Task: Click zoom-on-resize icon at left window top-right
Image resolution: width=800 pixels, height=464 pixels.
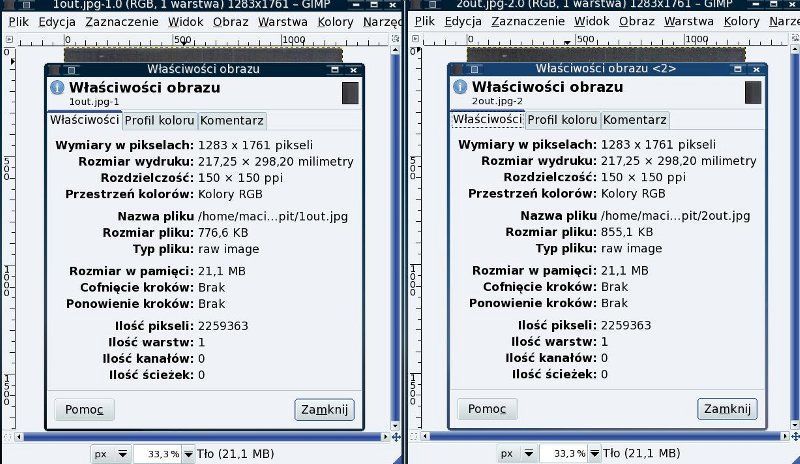Action: [395, 39]
